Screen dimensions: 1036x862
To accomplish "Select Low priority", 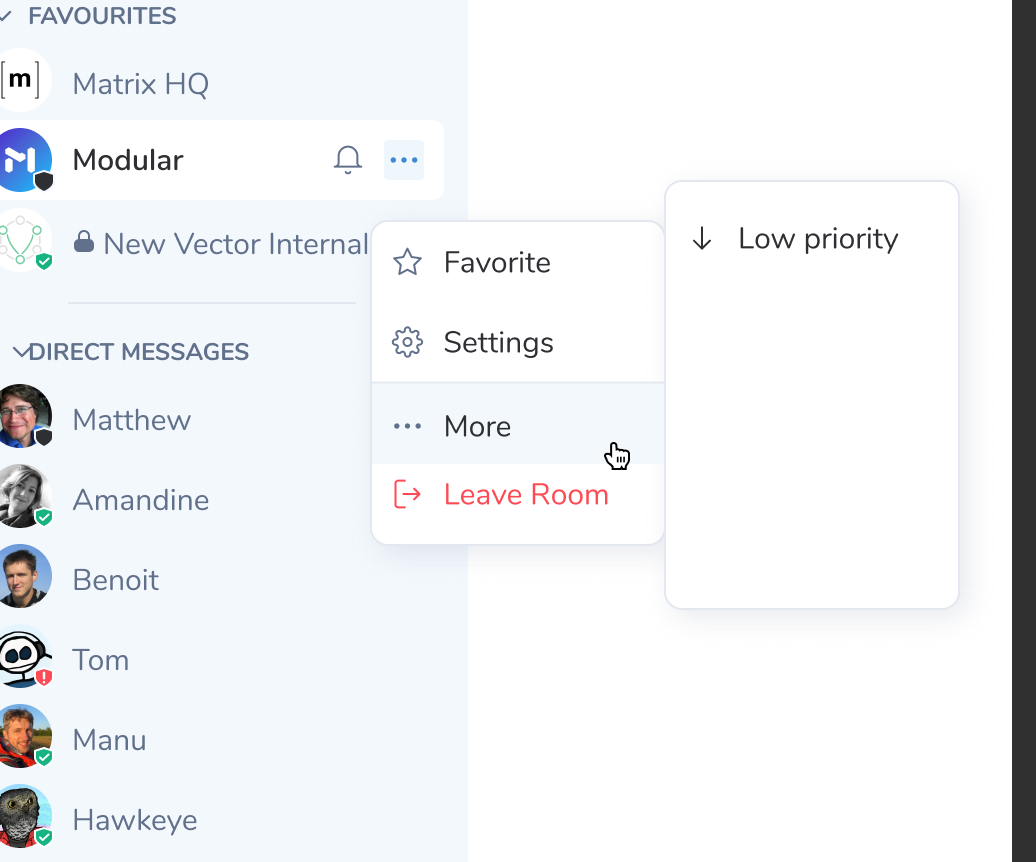I will coord(817,238).
